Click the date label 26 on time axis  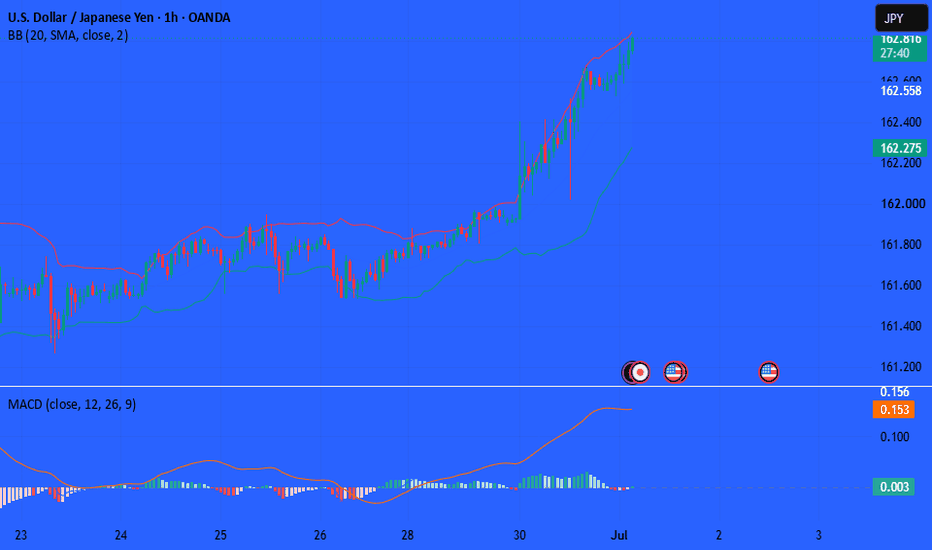320,535
